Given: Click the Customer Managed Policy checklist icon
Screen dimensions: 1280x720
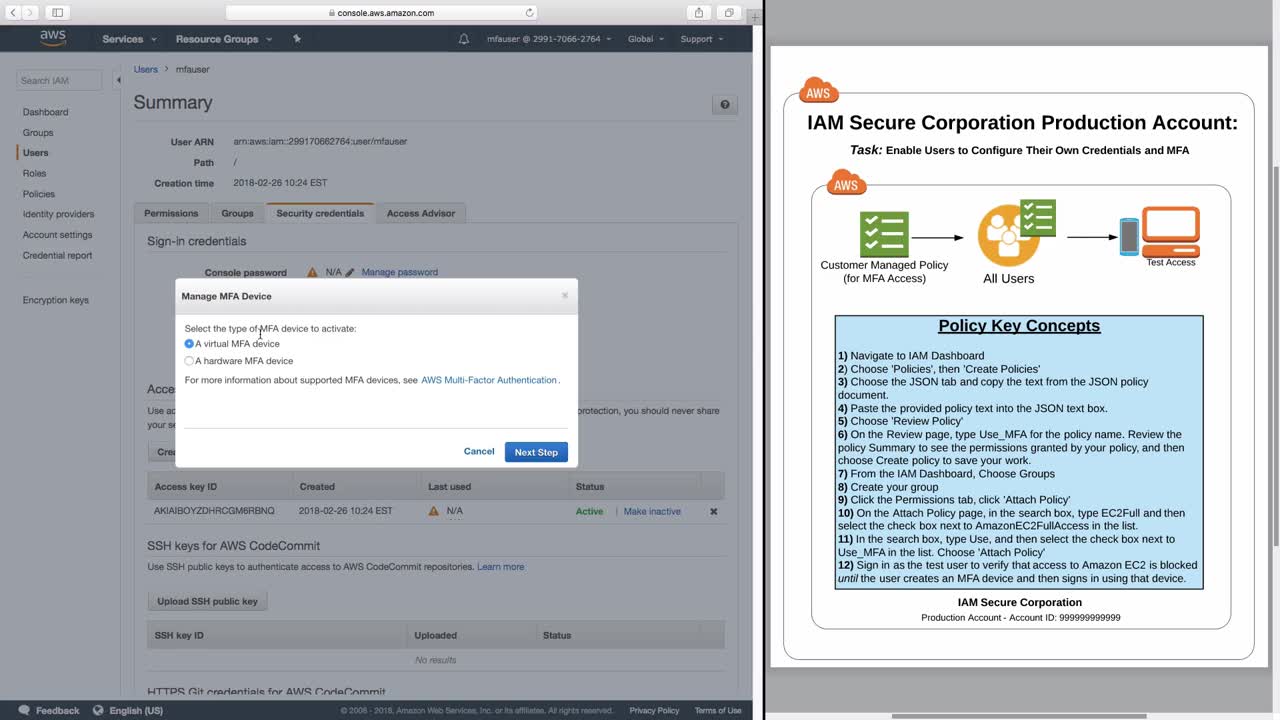Looking at the screenshot, I should click(x=884, y=235).
